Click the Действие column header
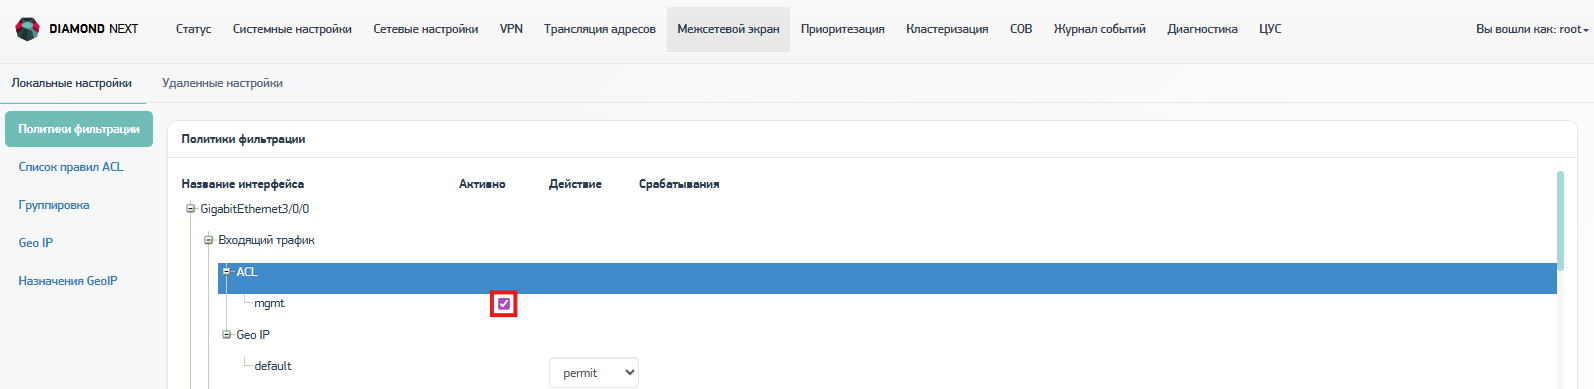 [x=575, y=184]
